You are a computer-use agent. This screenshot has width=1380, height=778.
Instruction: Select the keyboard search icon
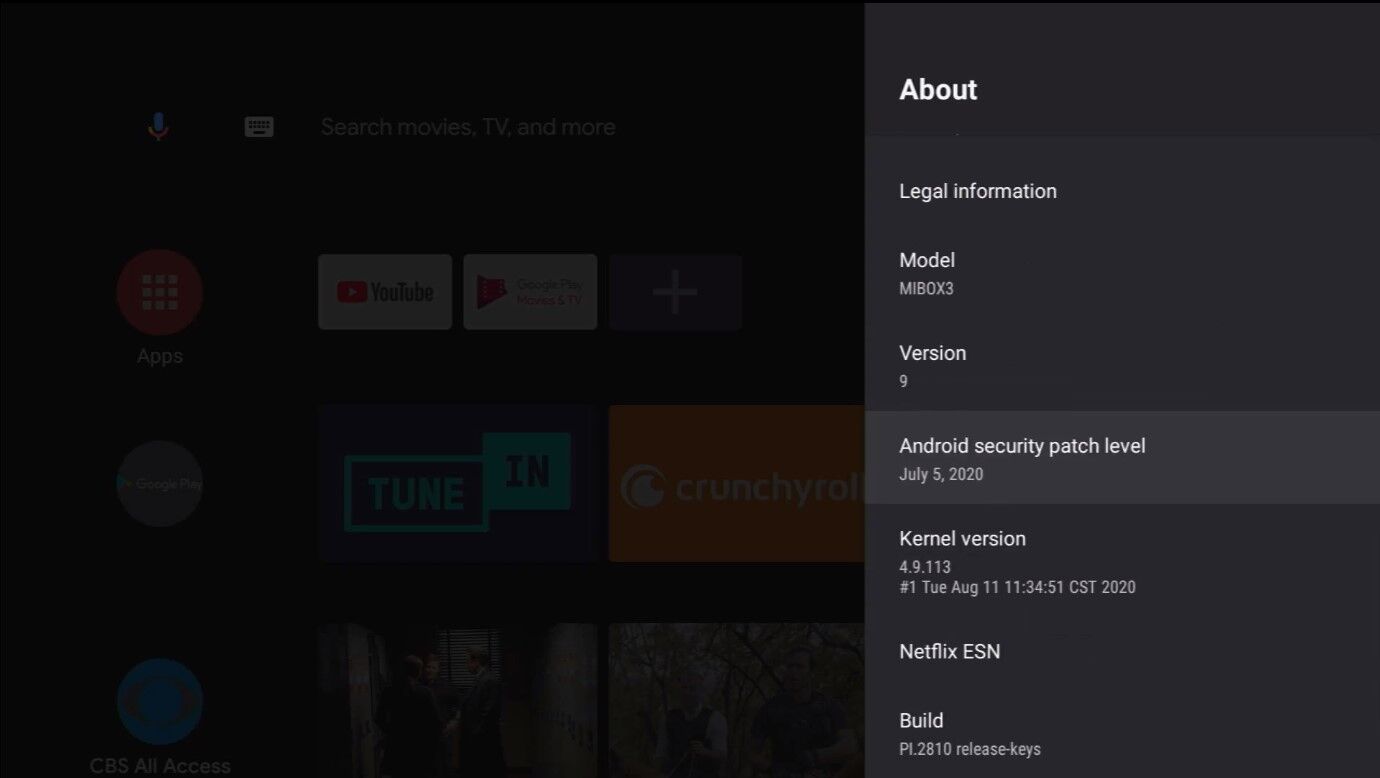click(x=259, y=127)
